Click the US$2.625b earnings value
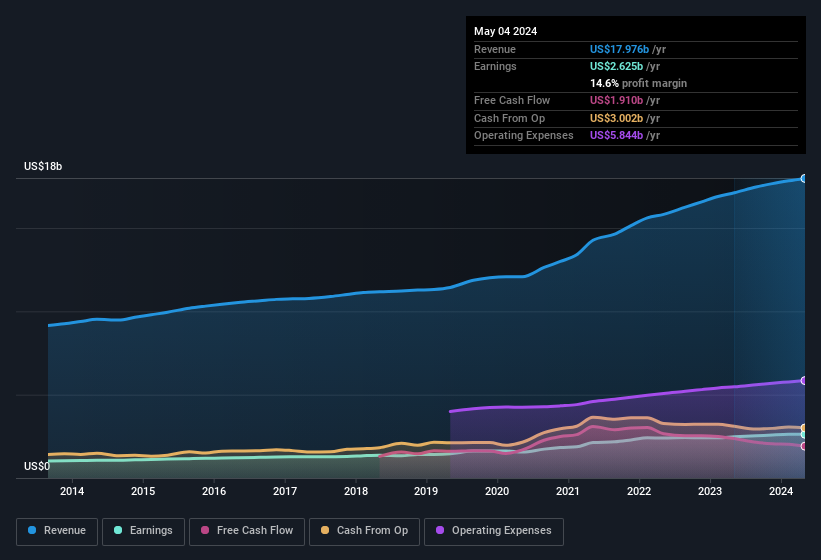Viewport: 821px width, 560px height. (616, 66)
